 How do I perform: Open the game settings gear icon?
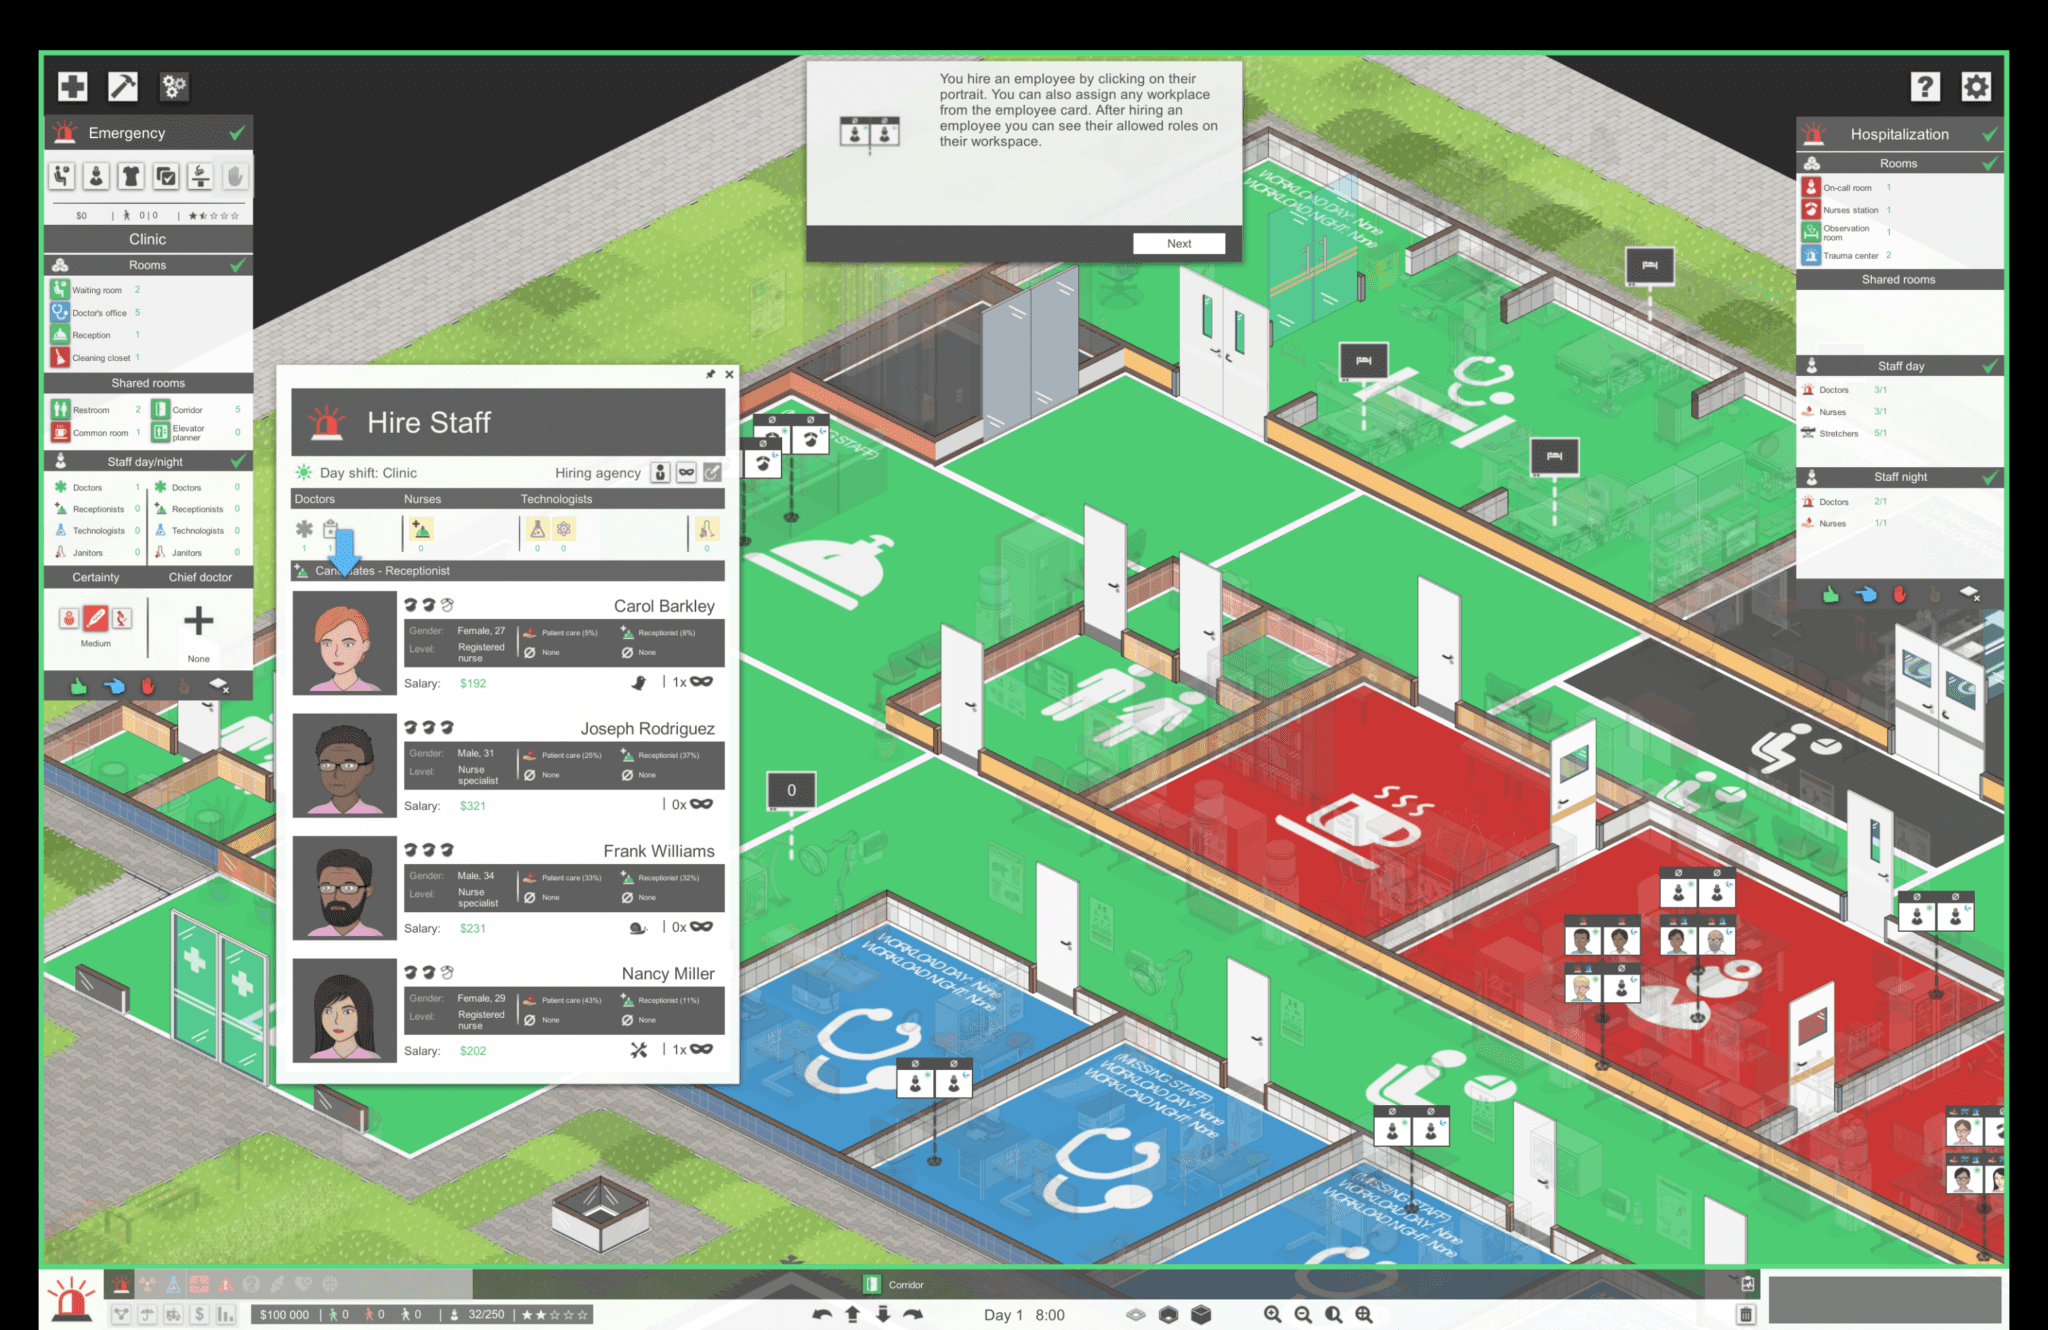1977,86
